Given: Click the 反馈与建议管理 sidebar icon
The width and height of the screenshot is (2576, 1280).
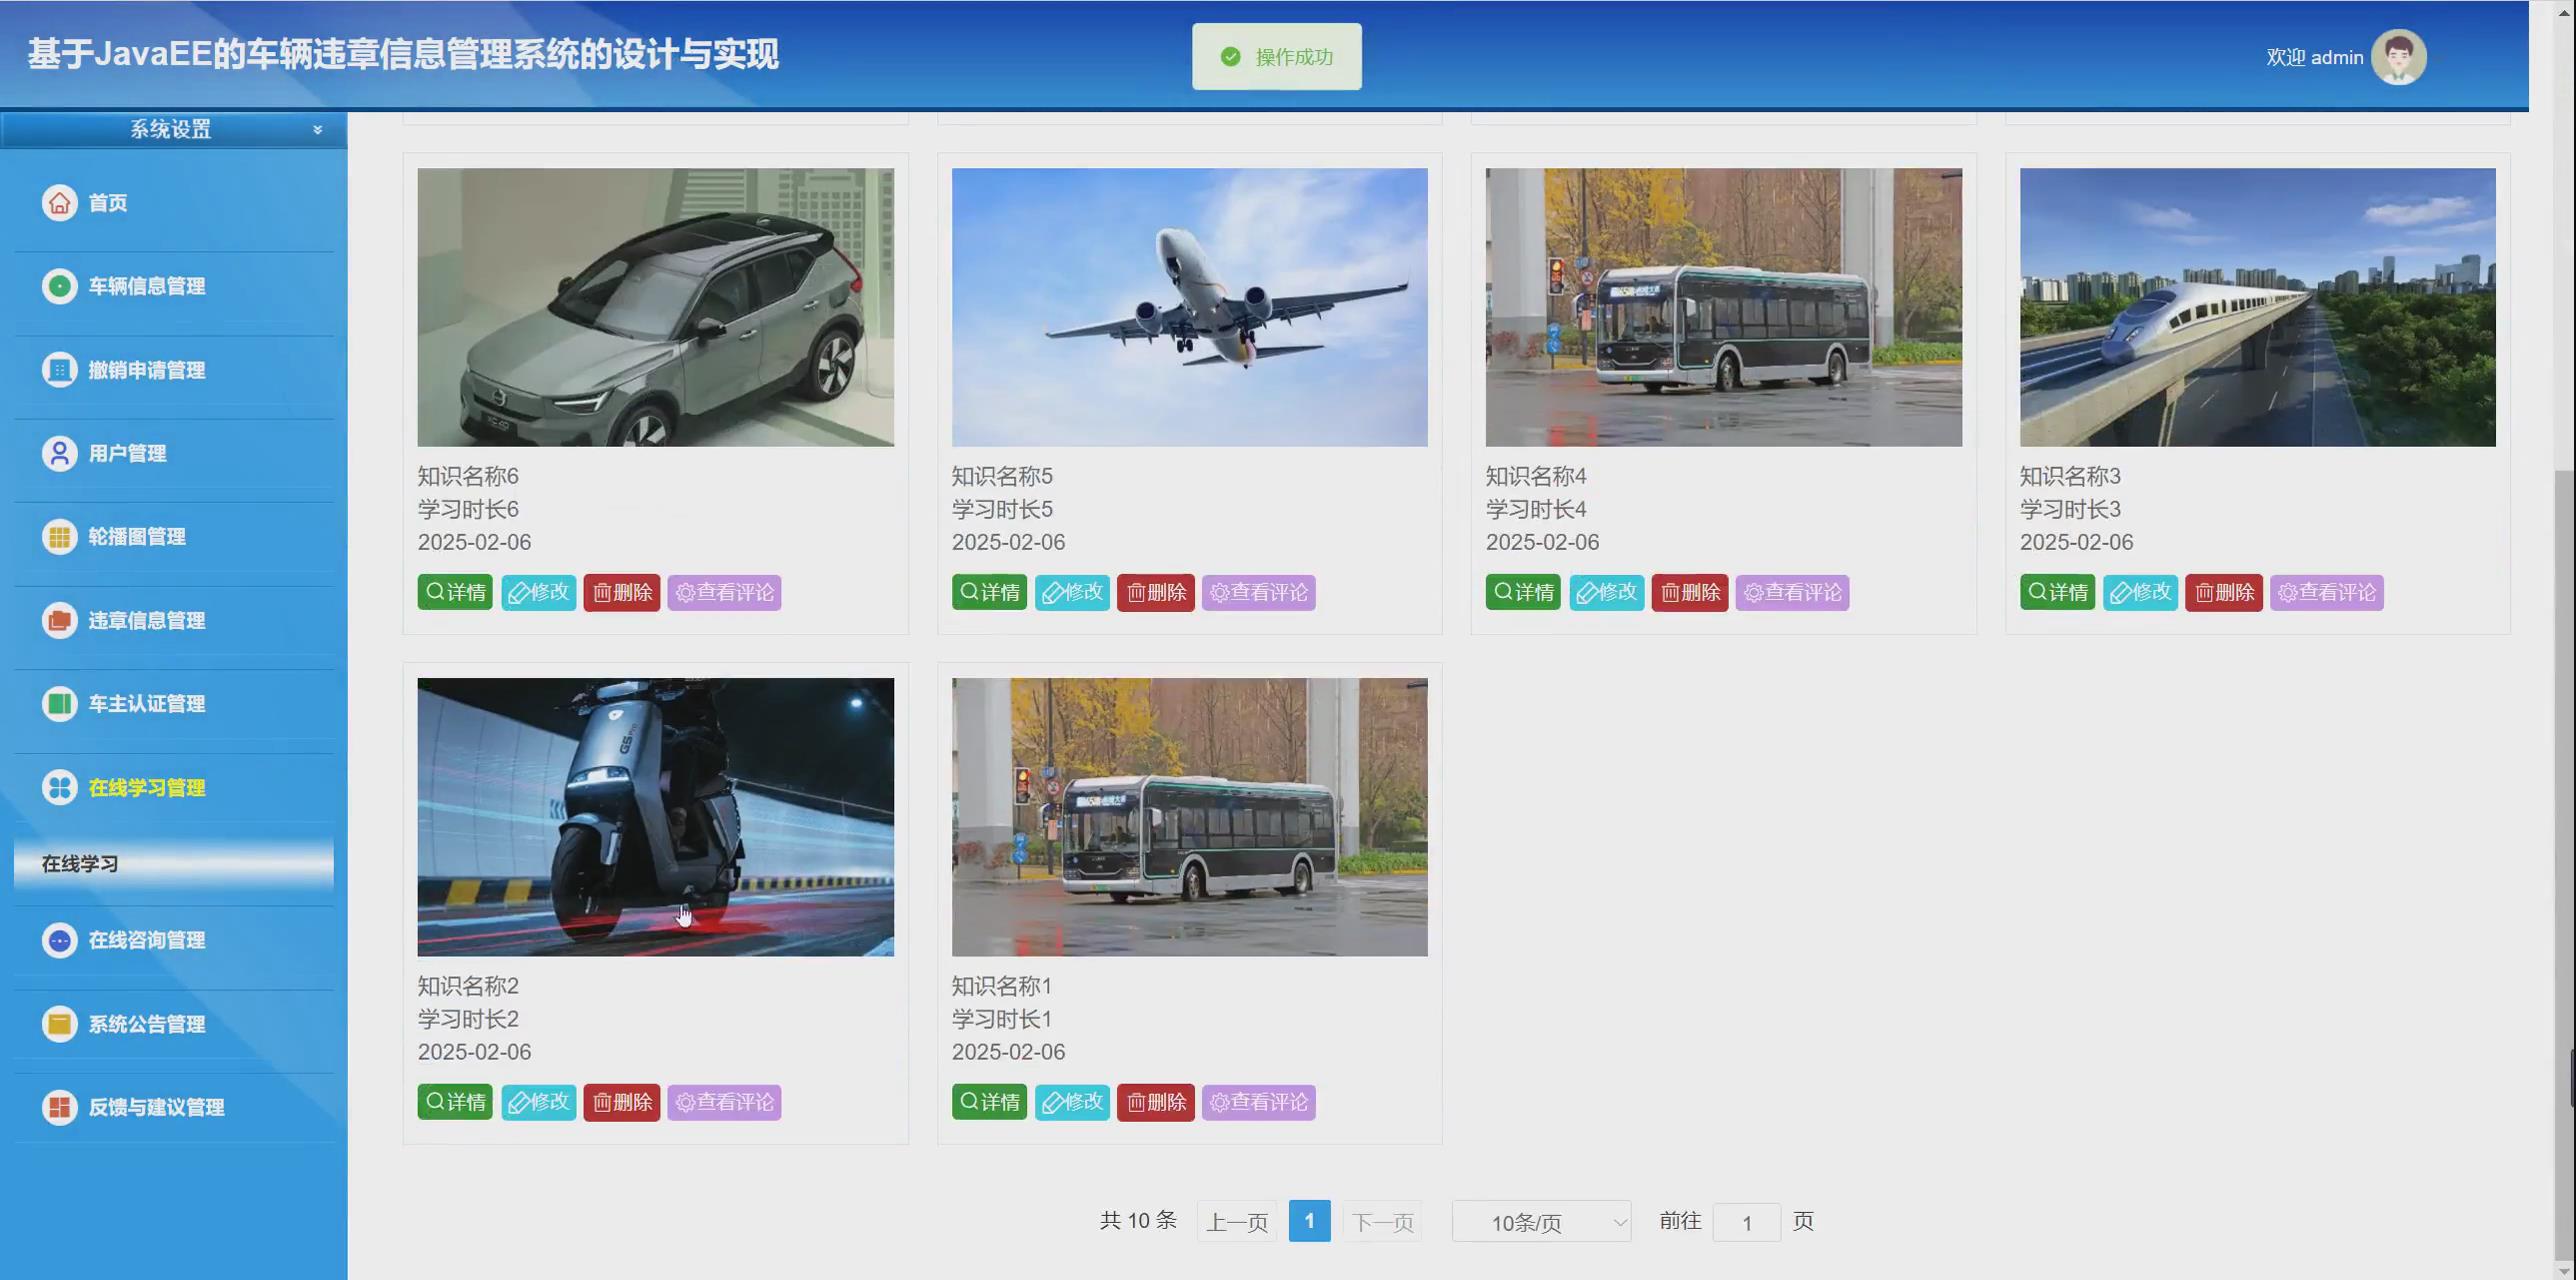Looking at the screenshot, I should (x=59, y=1107).
